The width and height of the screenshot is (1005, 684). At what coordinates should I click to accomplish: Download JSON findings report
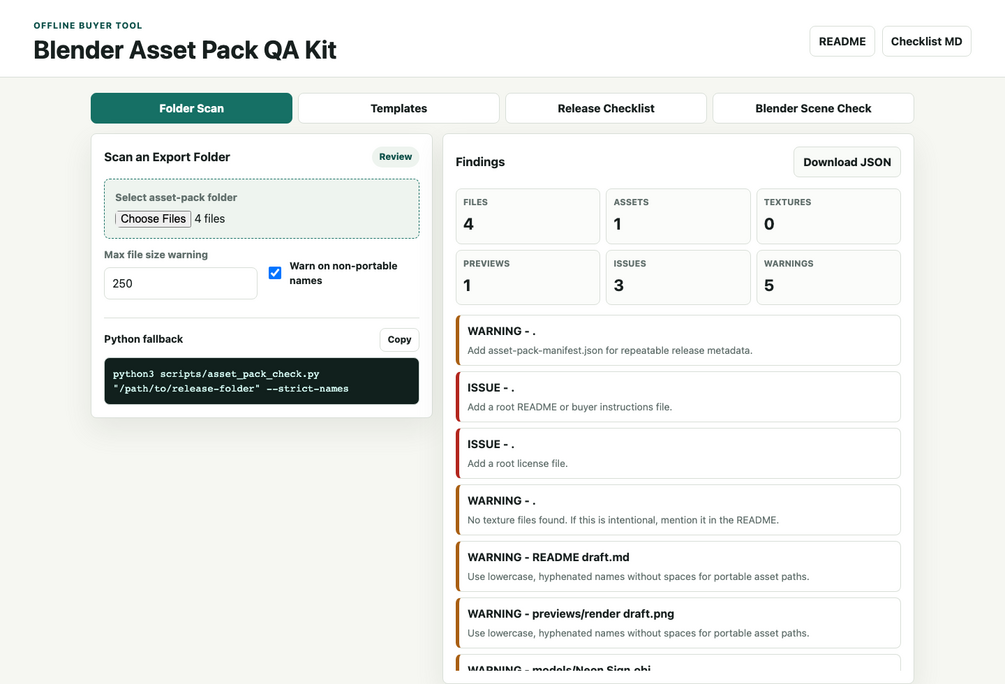pos(847,162)
